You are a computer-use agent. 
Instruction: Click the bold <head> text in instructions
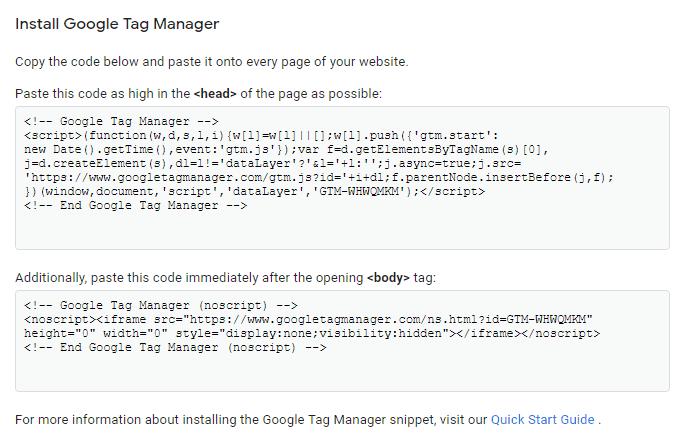point(214,93)
